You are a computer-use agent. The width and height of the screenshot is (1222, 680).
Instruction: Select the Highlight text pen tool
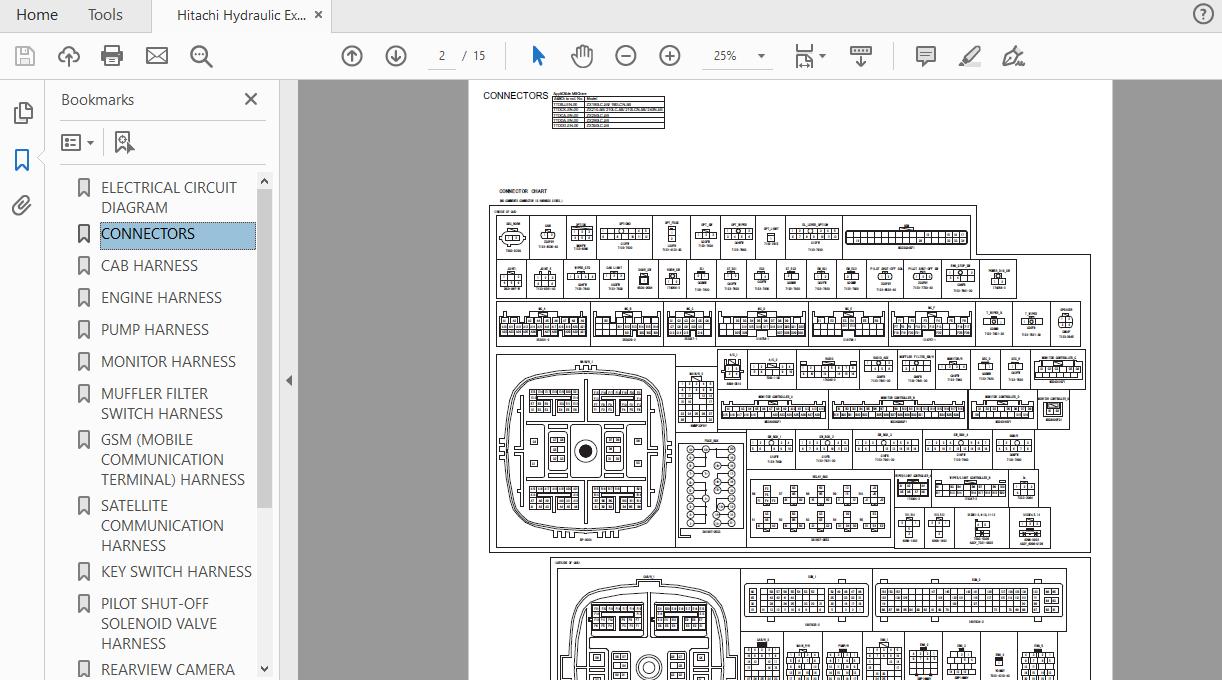970,56
